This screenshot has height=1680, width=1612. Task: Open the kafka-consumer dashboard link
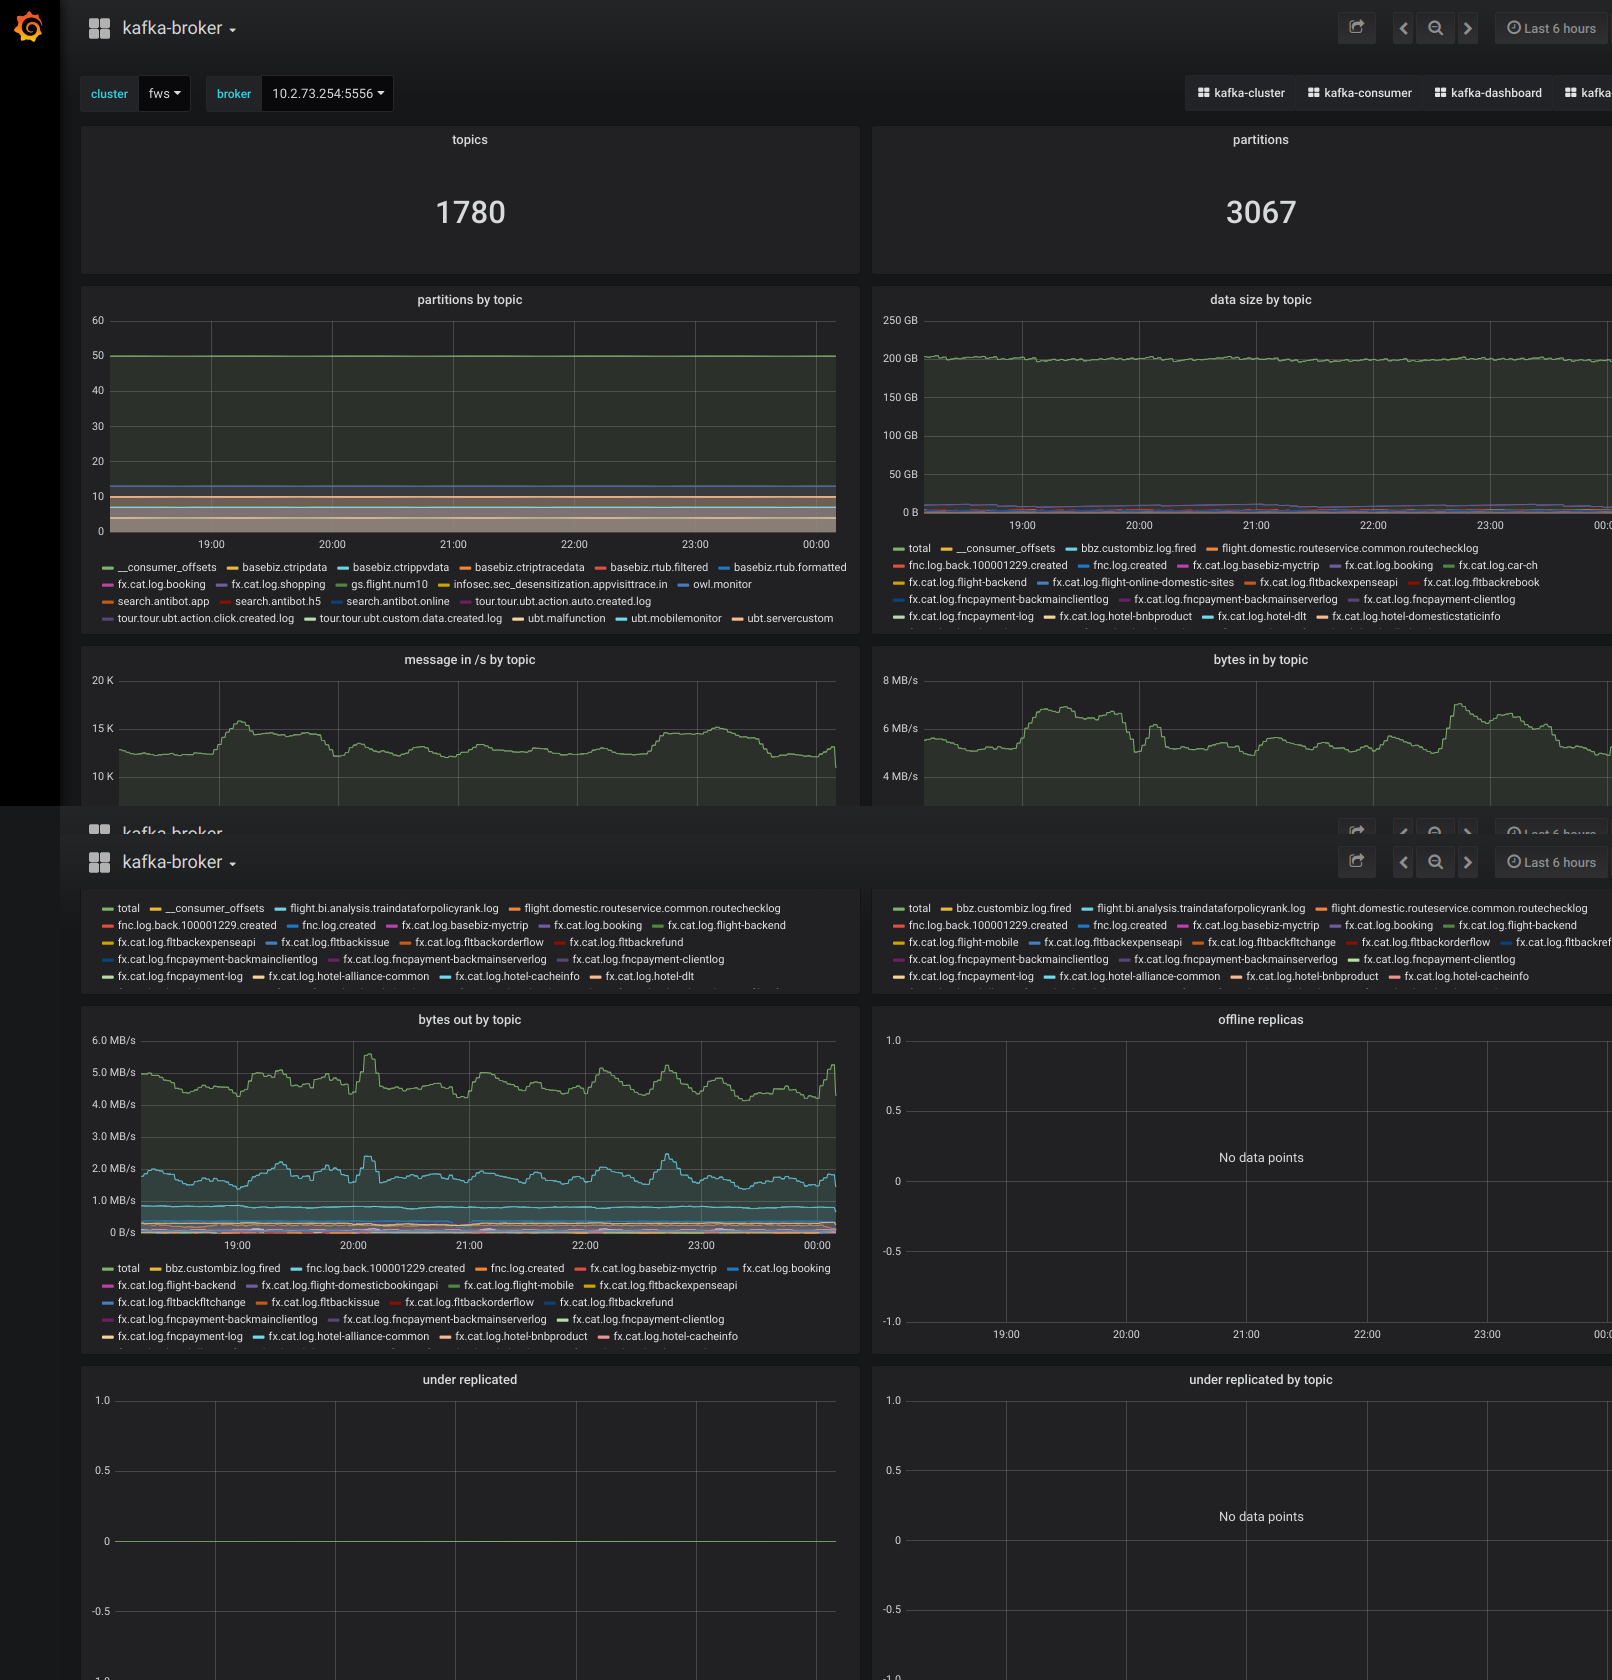[x=1360, y=93]
